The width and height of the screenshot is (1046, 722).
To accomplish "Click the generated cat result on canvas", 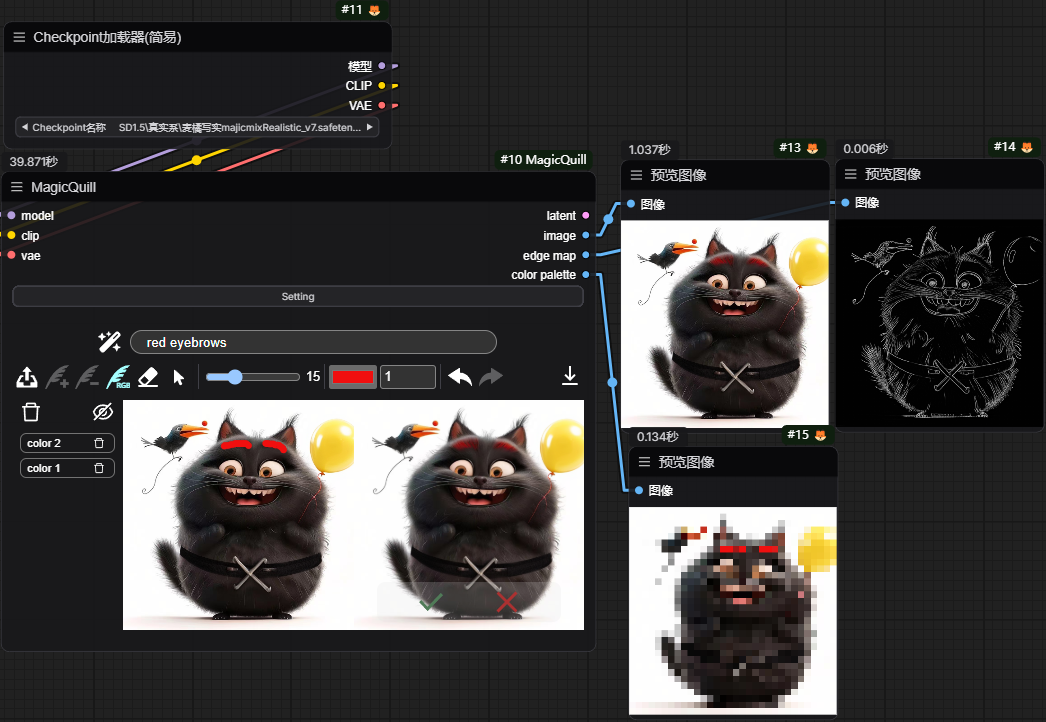I will (x=469, y=514).
